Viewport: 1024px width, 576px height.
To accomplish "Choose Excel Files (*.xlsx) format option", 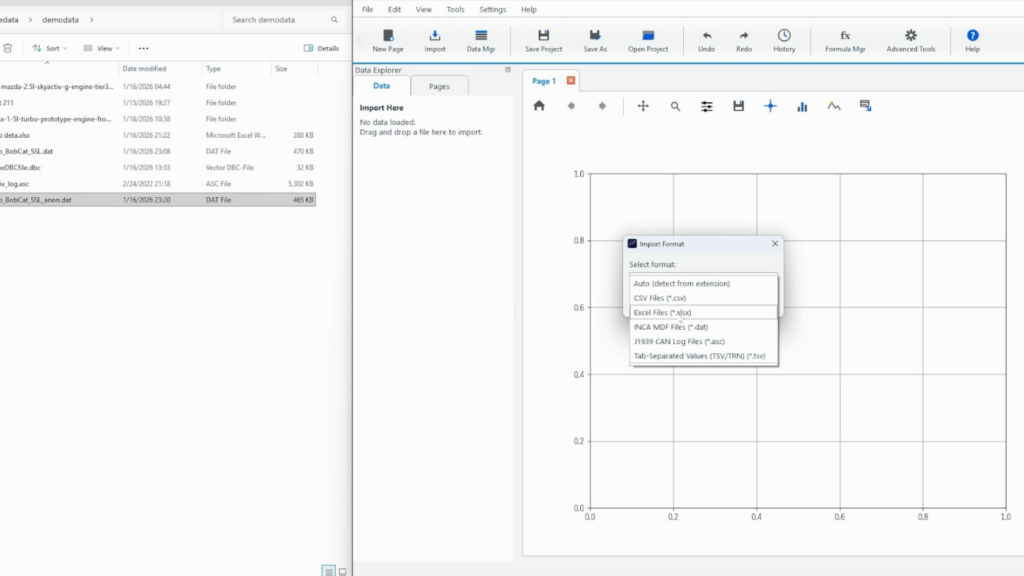I will [662, 312].
